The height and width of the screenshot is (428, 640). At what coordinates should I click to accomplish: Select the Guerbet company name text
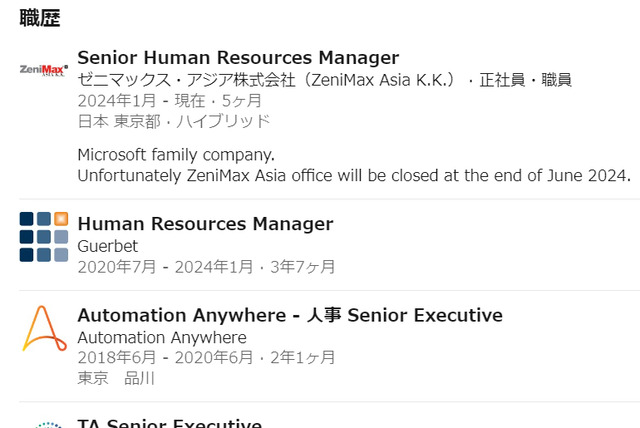click(x=108, y=246)
